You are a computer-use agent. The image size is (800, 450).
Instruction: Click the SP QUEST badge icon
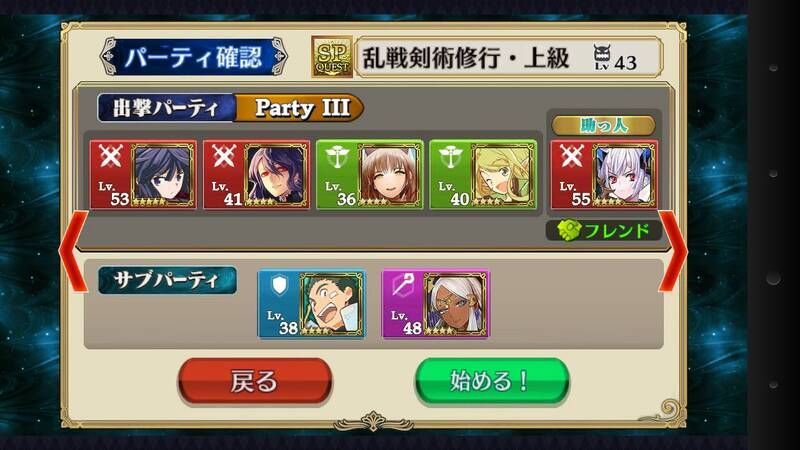pos(332,57)
